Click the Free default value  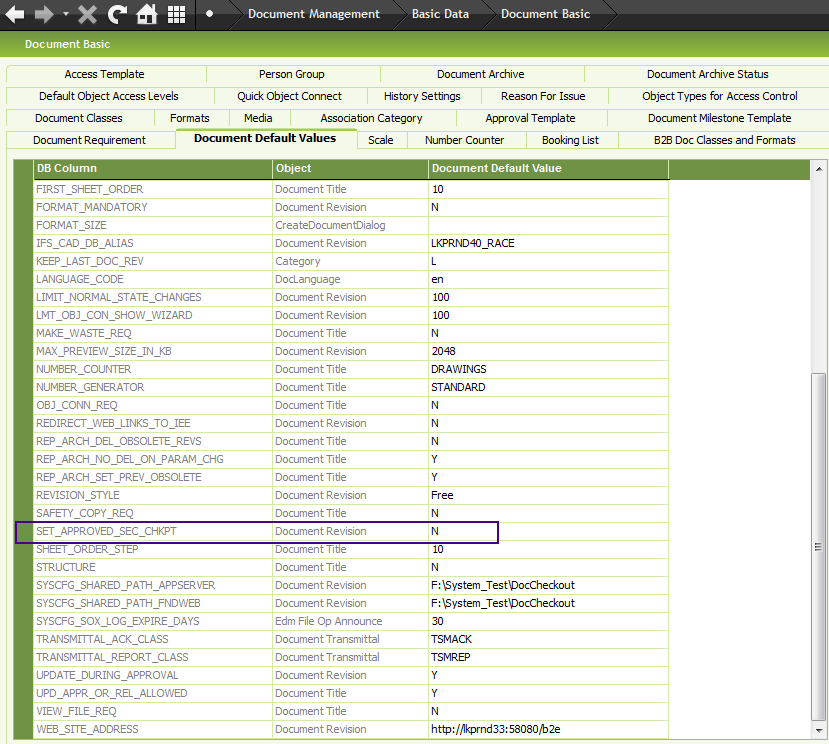pyautogui.click(x=549, y=495)
